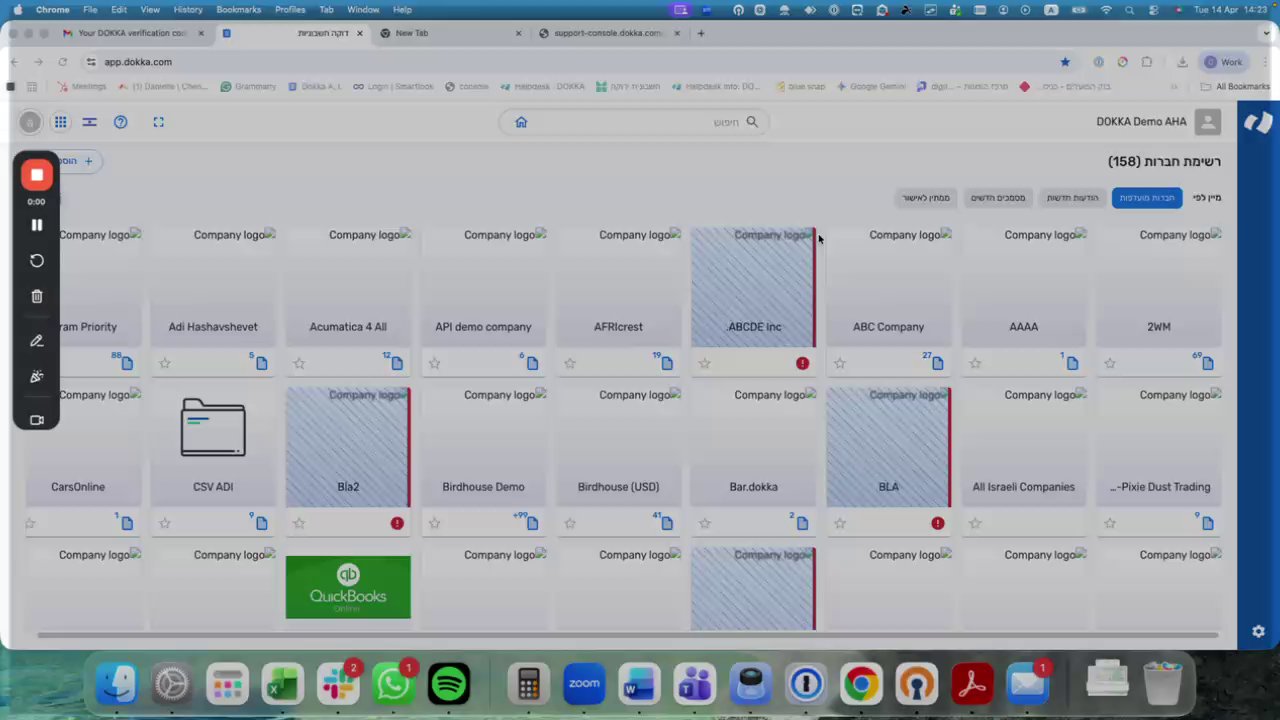Screen dimensions: 1280x720
Task: Open documents icon on Birdhouse (USD) card
Action: coord(666,523)
